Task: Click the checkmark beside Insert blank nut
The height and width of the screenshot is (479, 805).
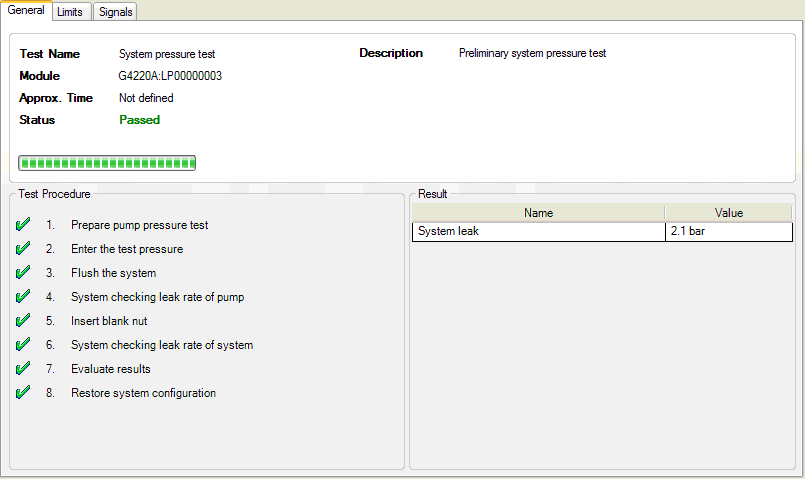Action: pos(24,321)
